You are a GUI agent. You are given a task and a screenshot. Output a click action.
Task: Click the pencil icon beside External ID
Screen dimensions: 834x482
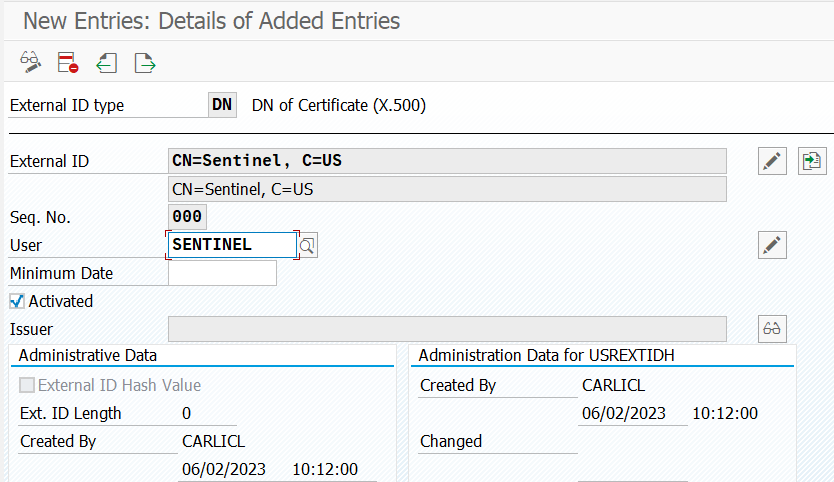coord(772,161)
